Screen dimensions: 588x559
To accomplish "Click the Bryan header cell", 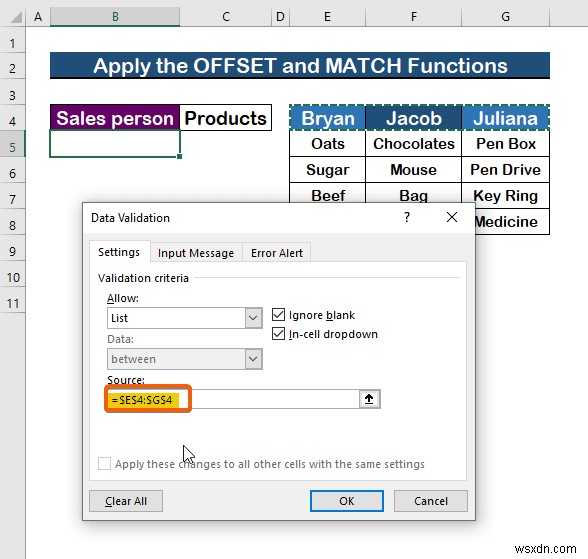I will click(x=327, y=118).
